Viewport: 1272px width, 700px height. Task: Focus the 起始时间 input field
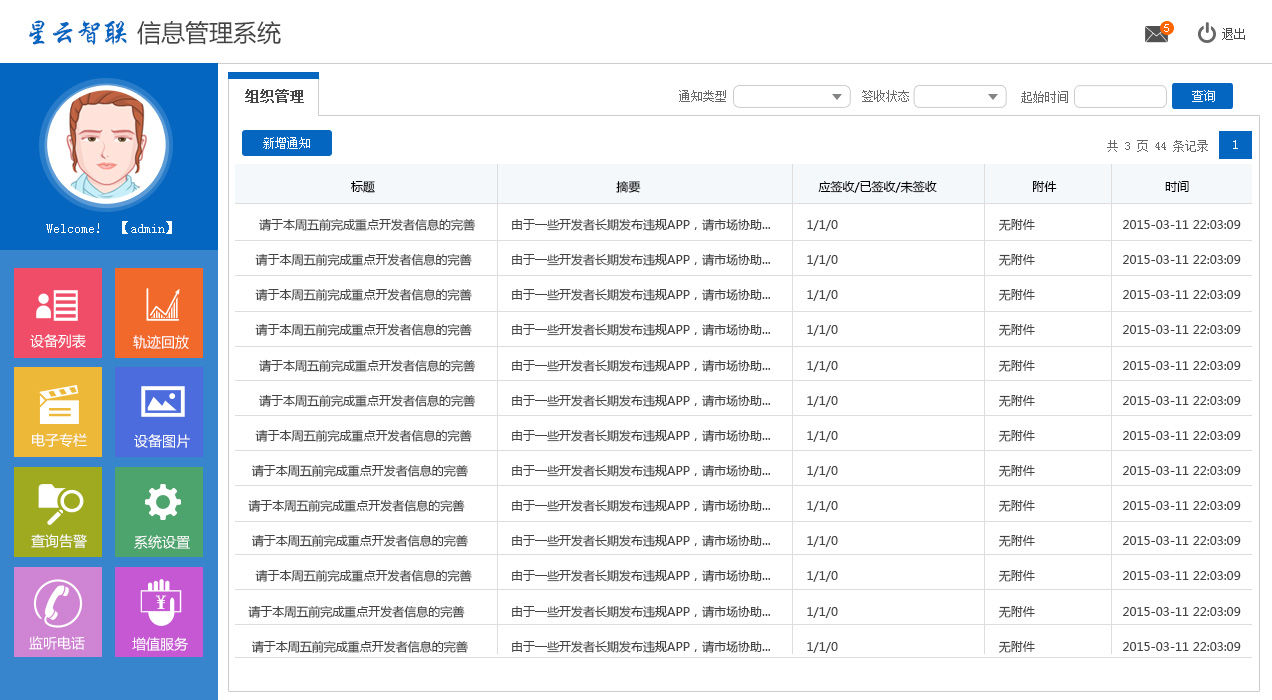pos(1120,96)
